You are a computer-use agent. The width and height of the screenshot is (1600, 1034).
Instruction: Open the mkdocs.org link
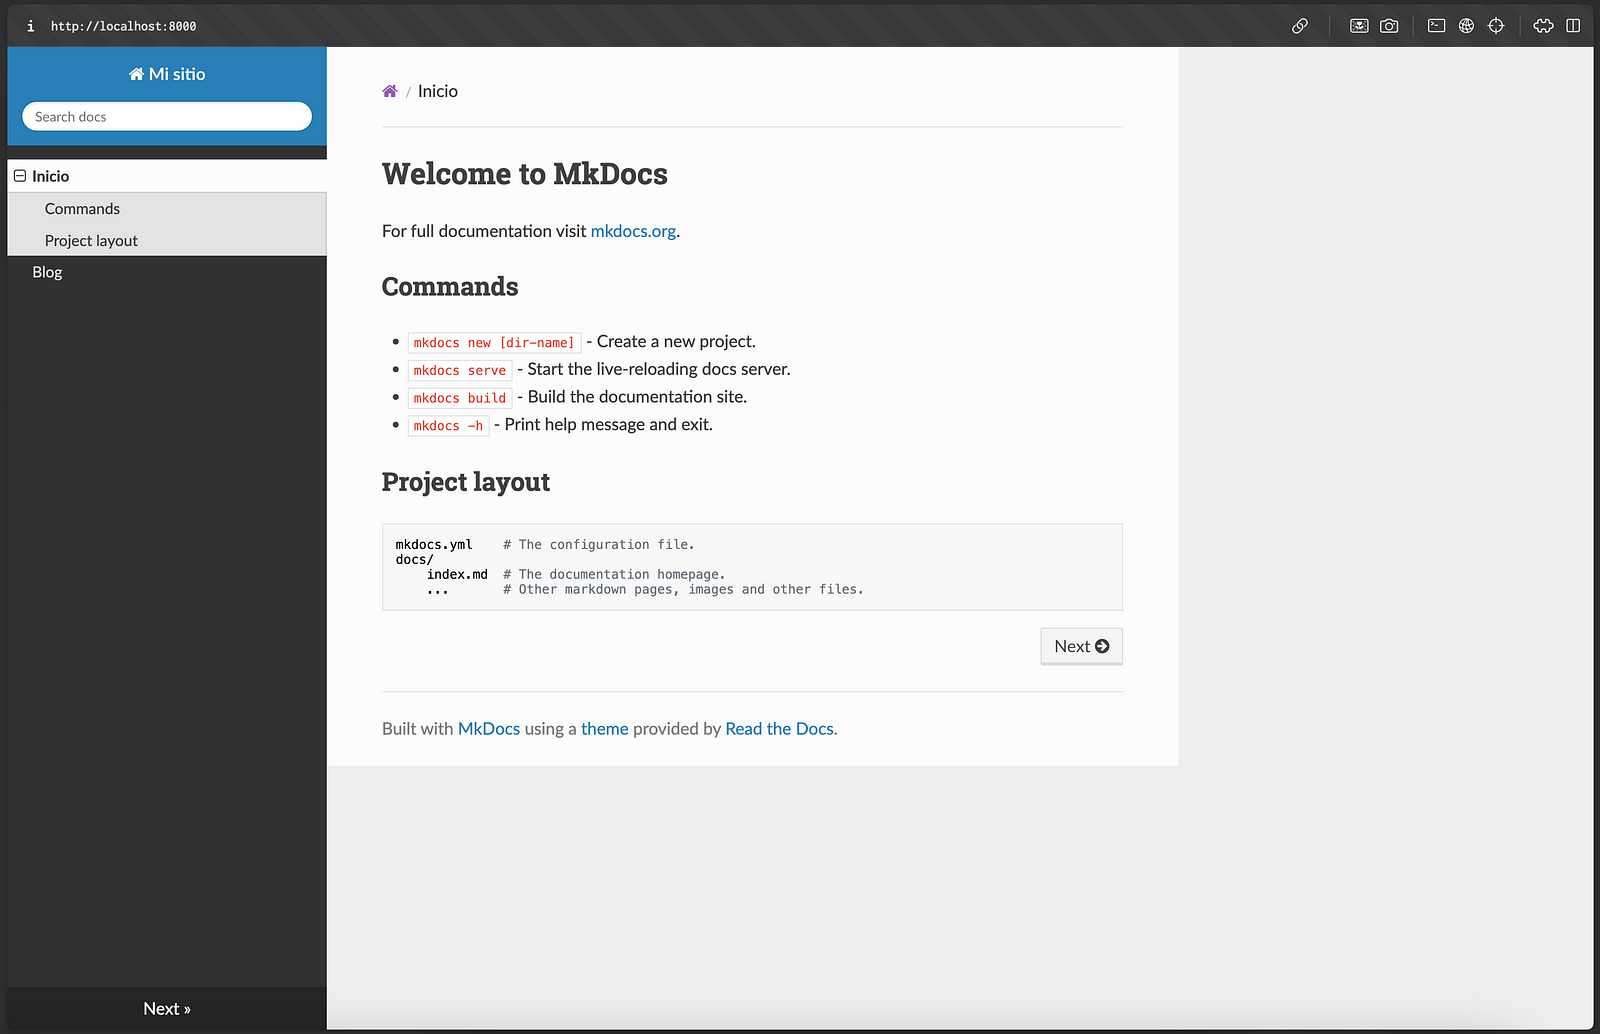tap(634, 231)
